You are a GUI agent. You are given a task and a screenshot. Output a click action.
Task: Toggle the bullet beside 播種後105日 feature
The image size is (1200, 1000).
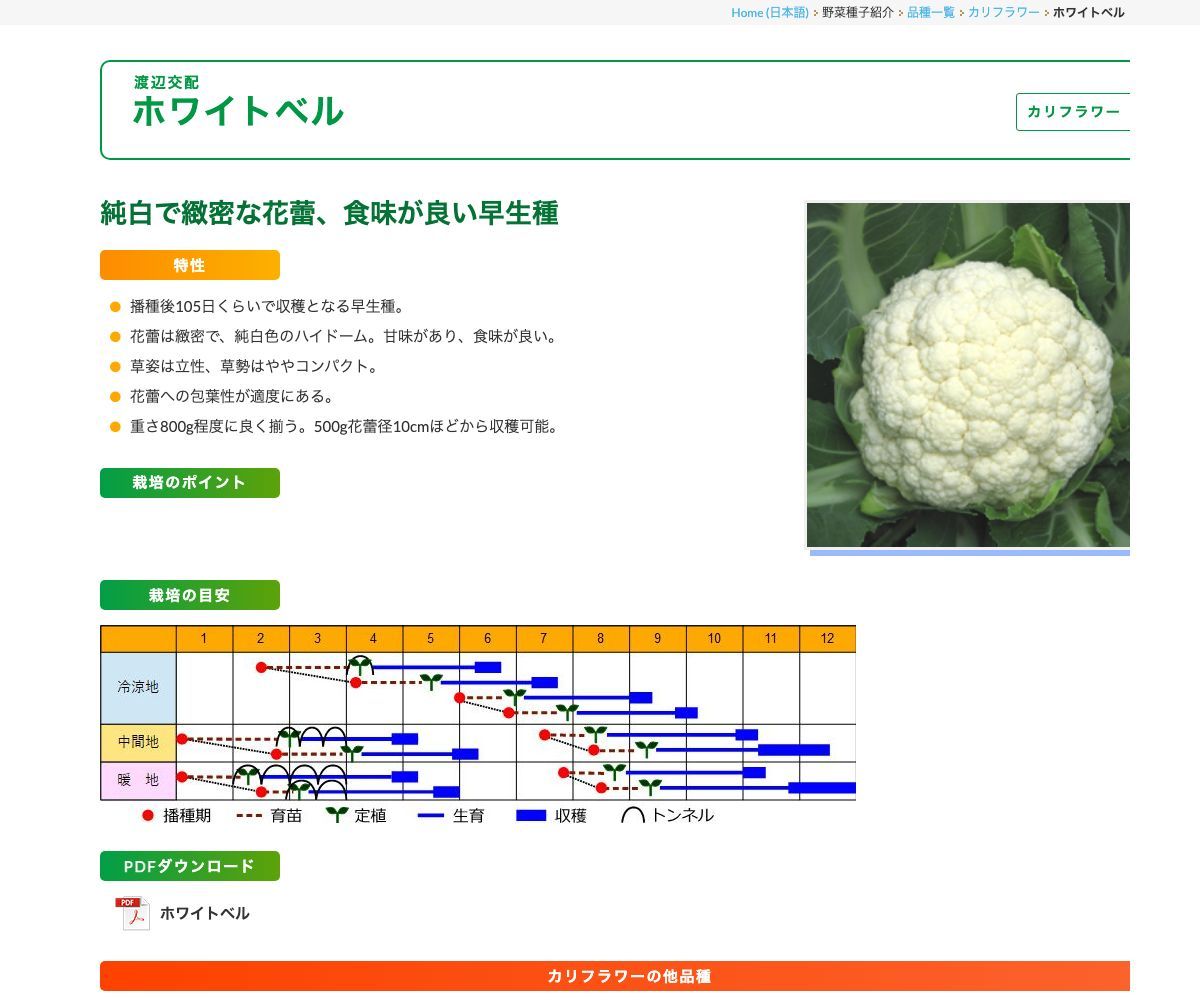(113, 307)
